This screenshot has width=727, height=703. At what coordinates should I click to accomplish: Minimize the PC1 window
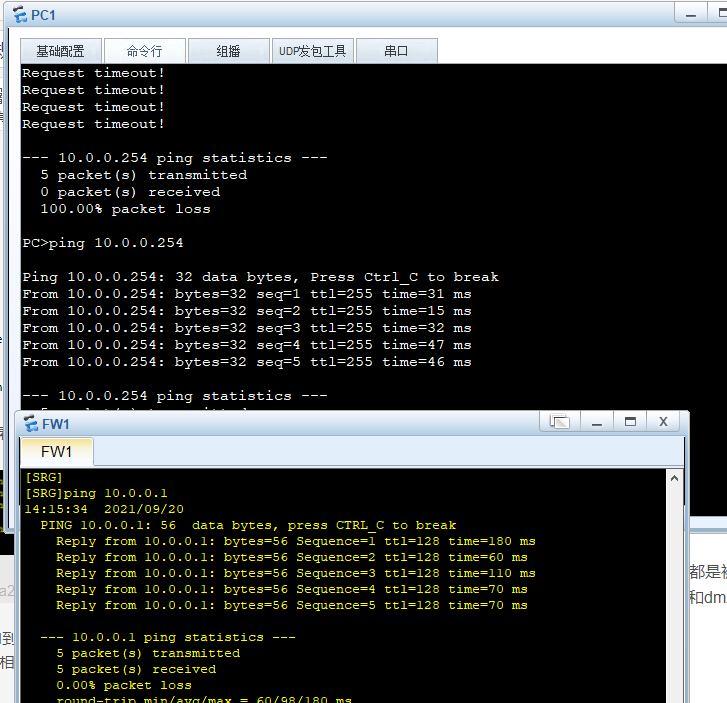coord(691,14)
